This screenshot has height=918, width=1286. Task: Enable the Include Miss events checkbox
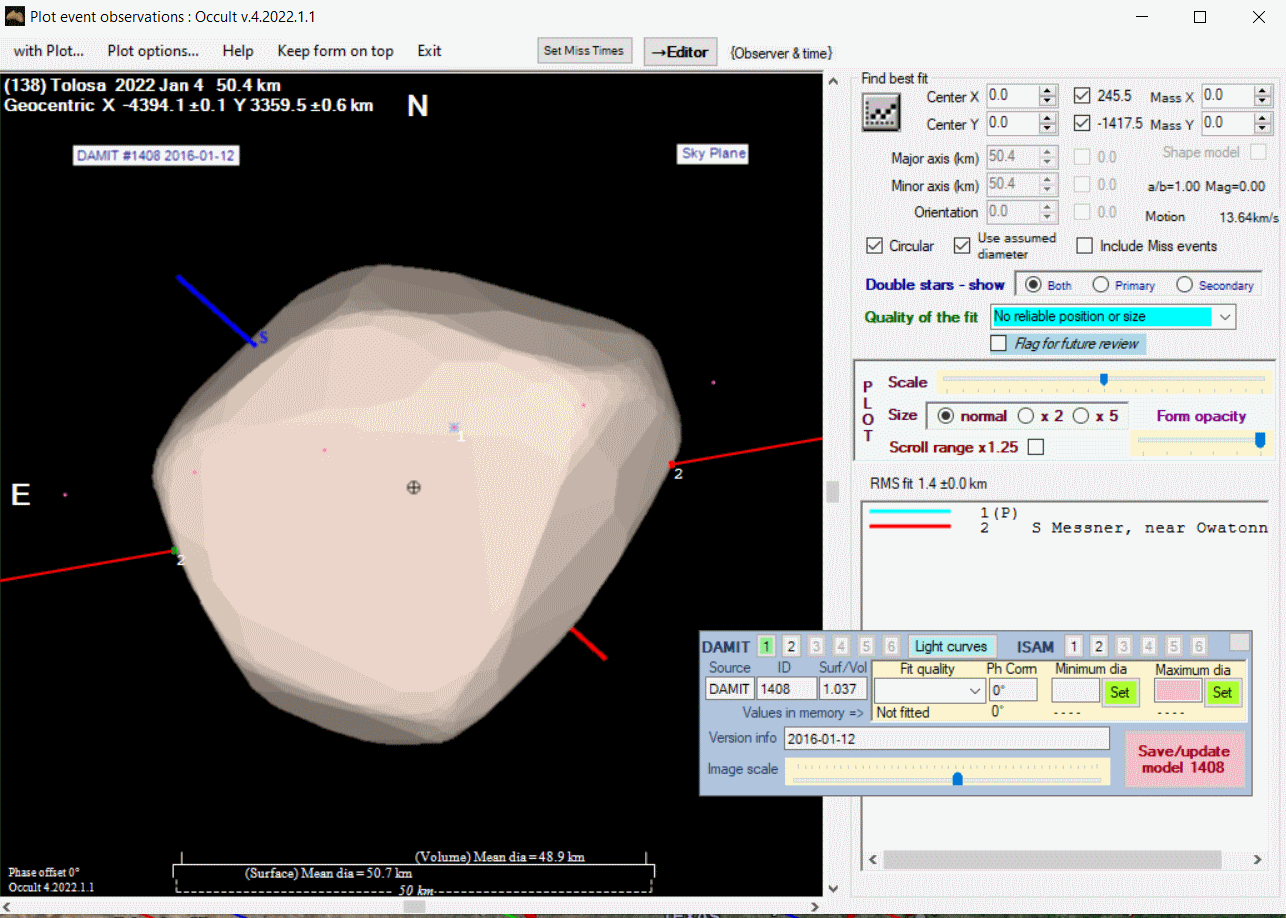coord(1084,246)
